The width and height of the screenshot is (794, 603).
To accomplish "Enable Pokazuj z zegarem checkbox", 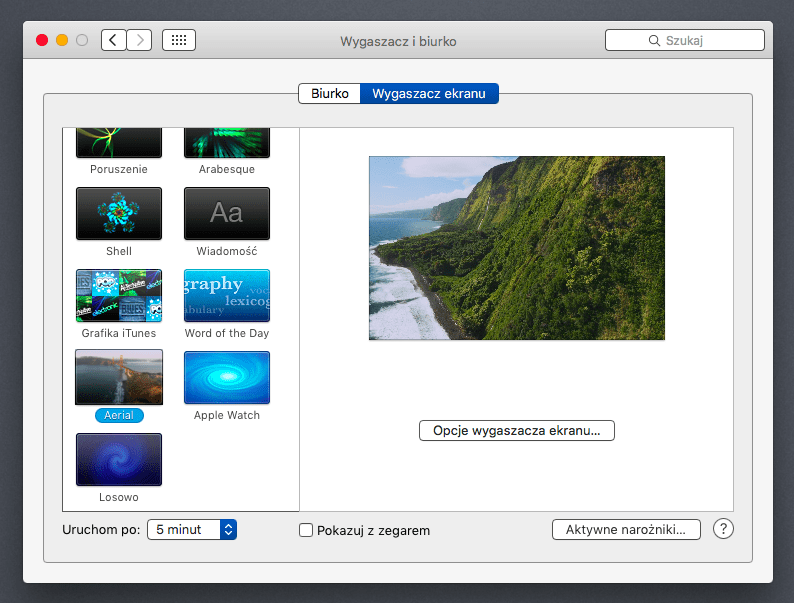I will click(307, 530).
